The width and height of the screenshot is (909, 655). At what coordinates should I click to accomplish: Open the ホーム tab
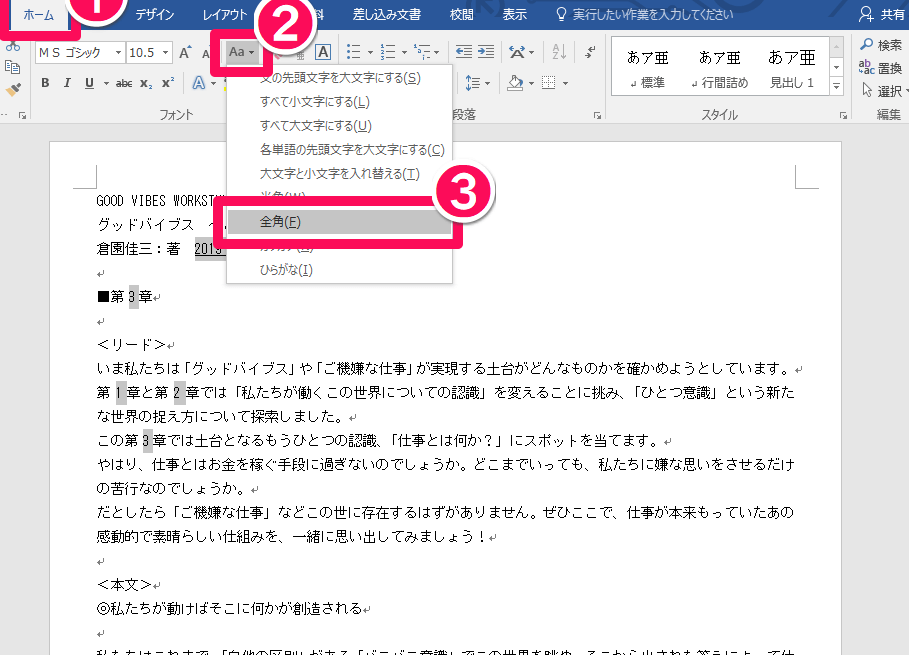tap(38, 15)
